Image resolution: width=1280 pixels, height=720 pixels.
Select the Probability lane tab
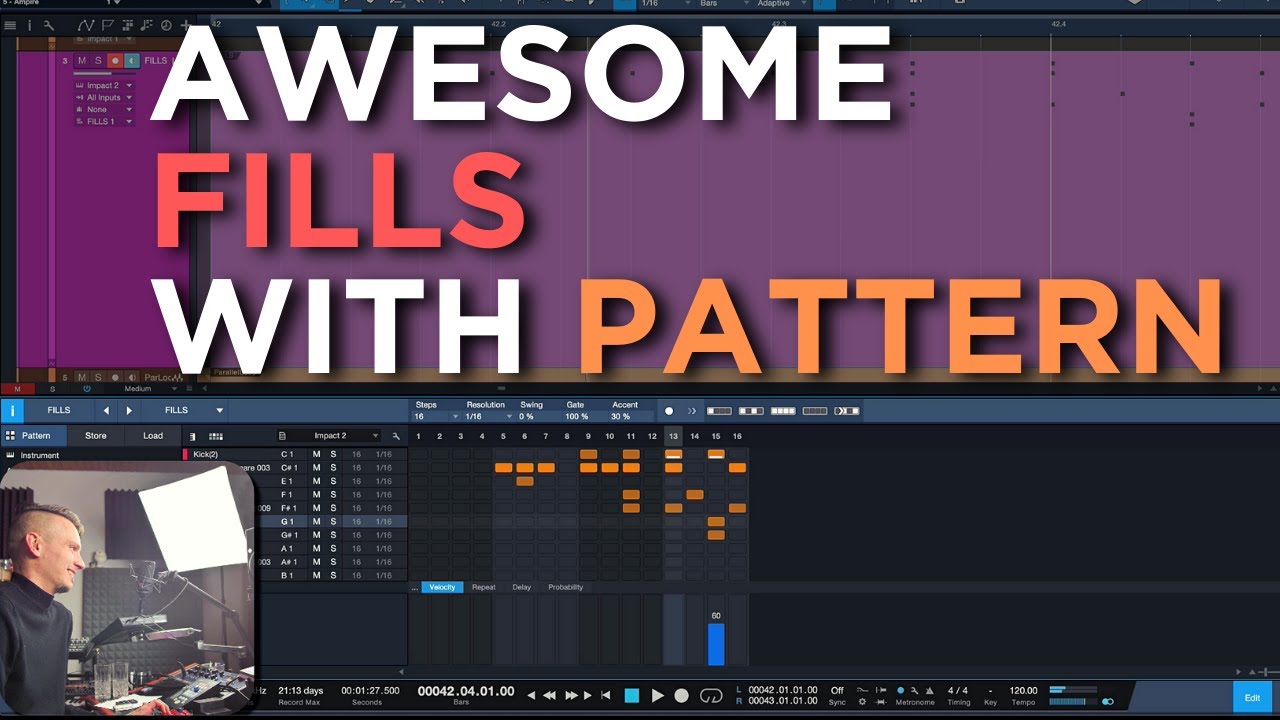565,587
